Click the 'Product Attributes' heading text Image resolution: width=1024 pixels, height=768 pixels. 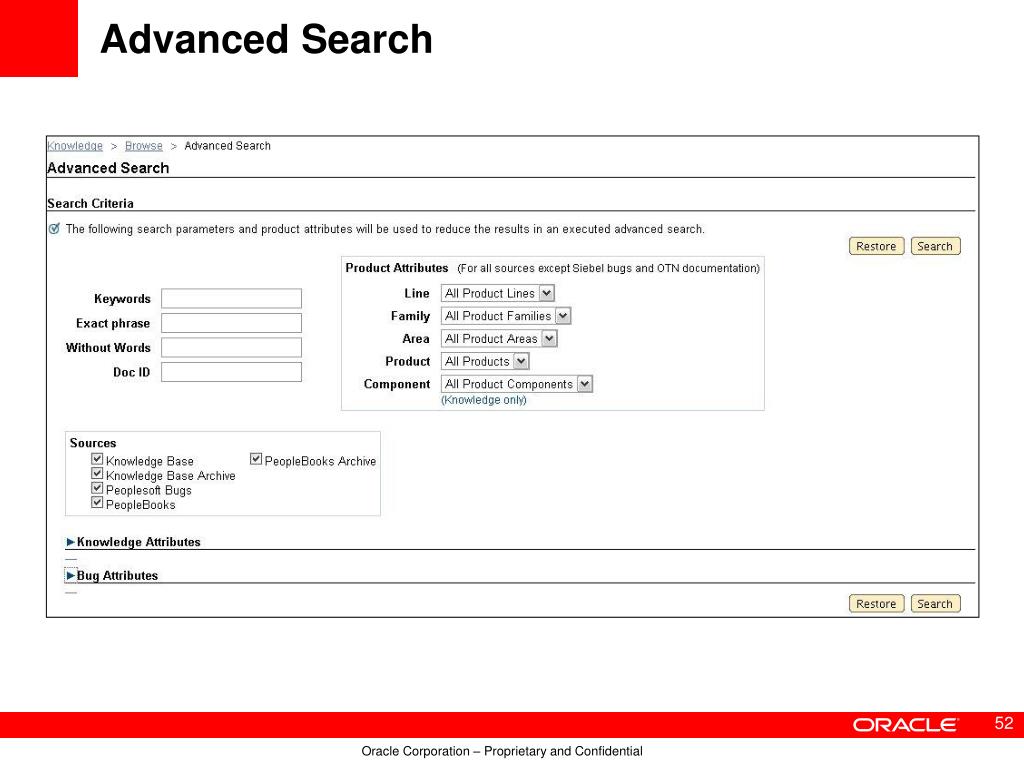pyautogui.click(x=396, y=268)
